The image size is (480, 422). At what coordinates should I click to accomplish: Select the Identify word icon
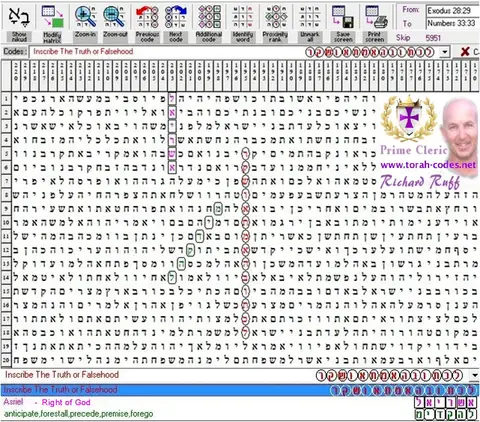242,16
